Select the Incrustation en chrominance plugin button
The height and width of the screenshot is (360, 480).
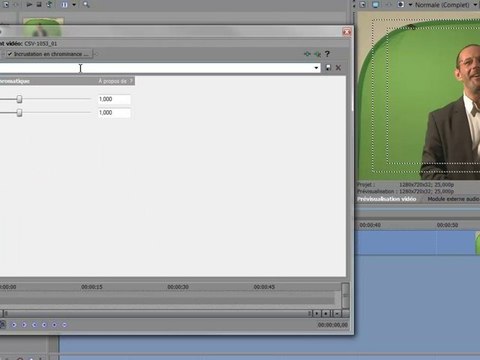[49, 54]
